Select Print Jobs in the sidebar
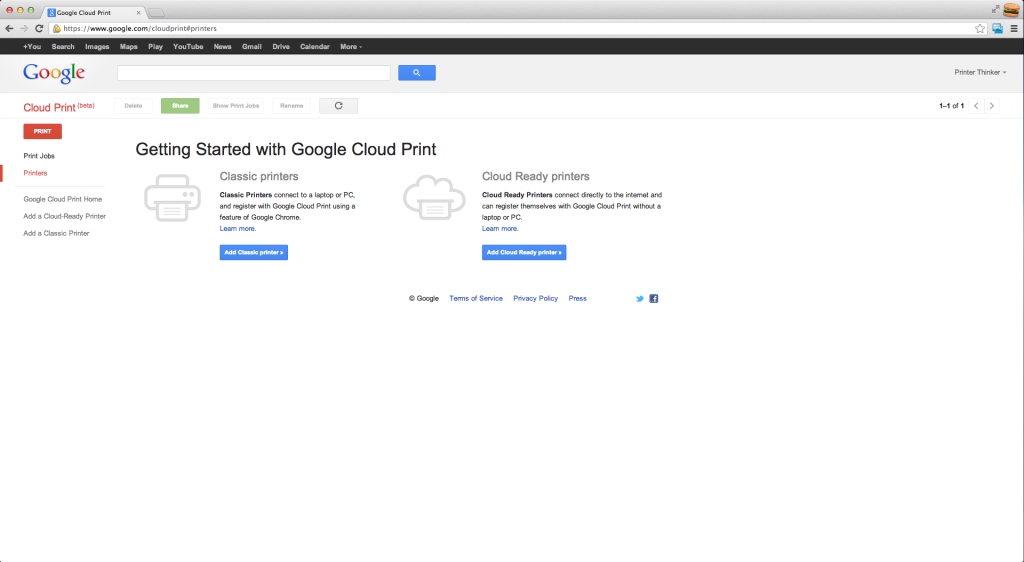This screenshot has width=1024, height=562. [39, 156]
